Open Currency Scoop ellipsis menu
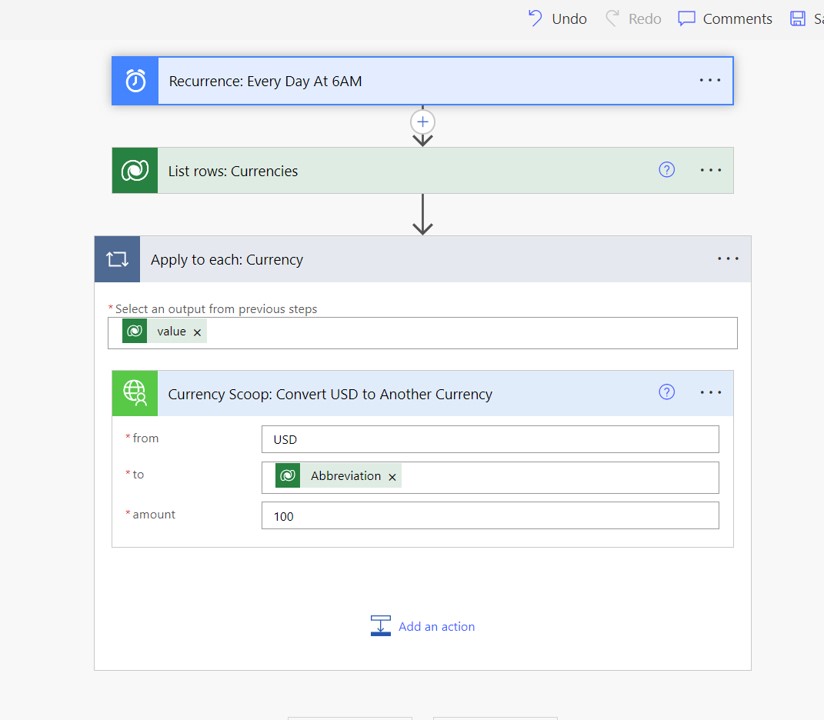 point(710,393)
